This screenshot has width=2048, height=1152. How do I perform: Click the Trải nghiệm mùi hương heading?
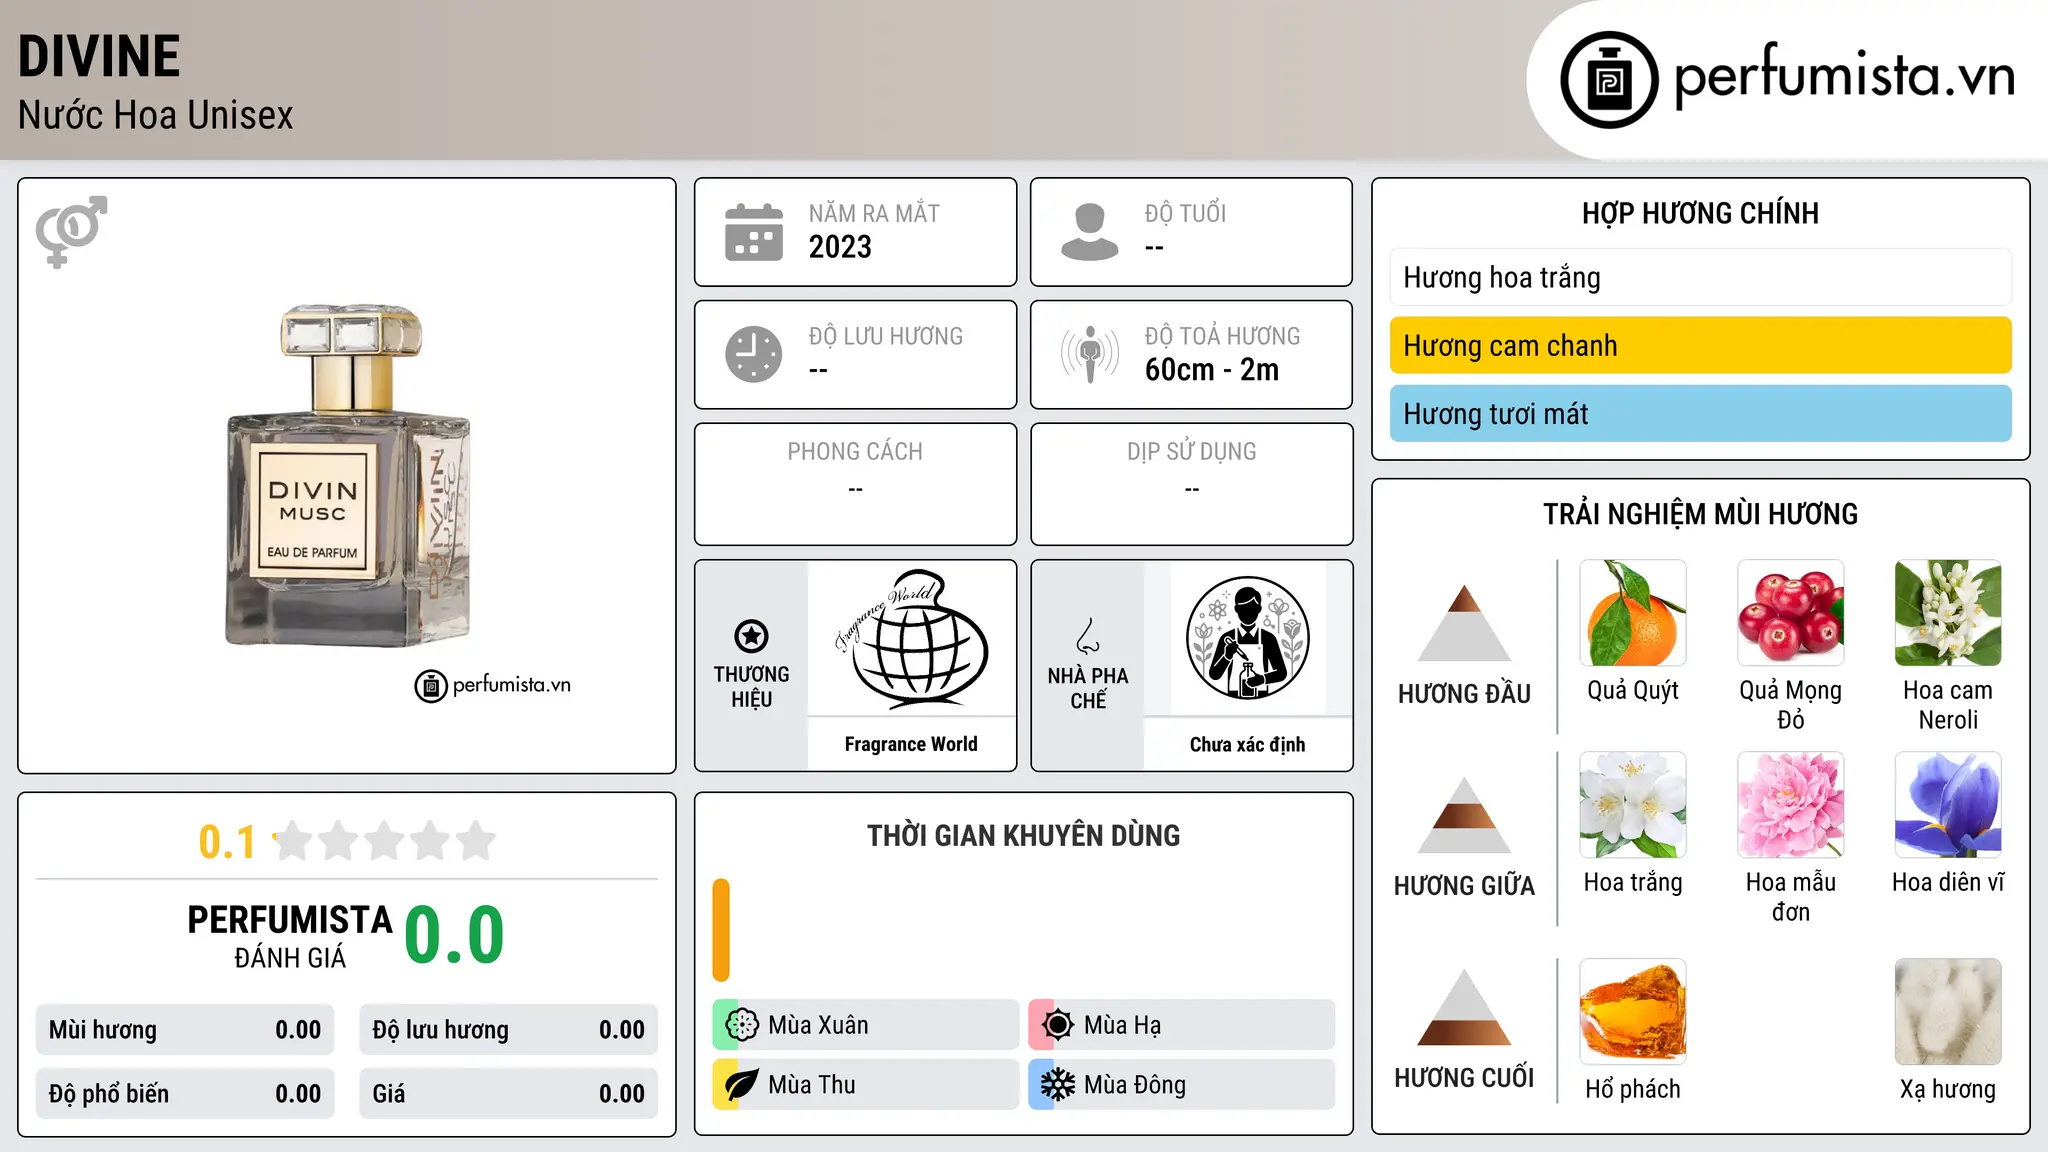tap(1700, 514)
